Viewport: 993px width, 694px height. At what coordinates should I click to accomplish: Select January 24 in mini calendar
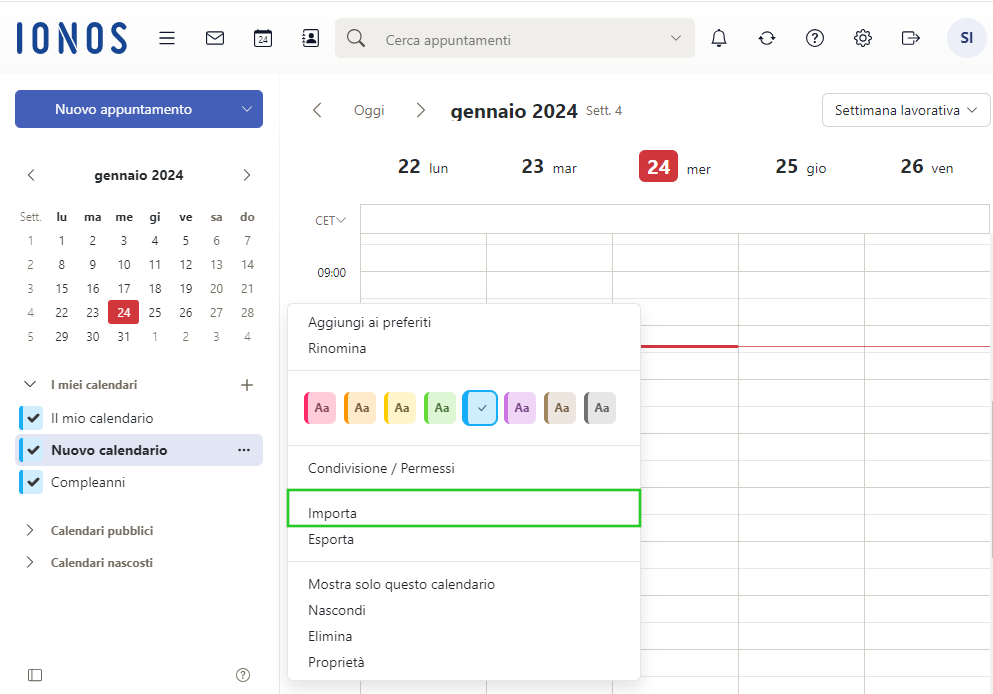(123, 312)
